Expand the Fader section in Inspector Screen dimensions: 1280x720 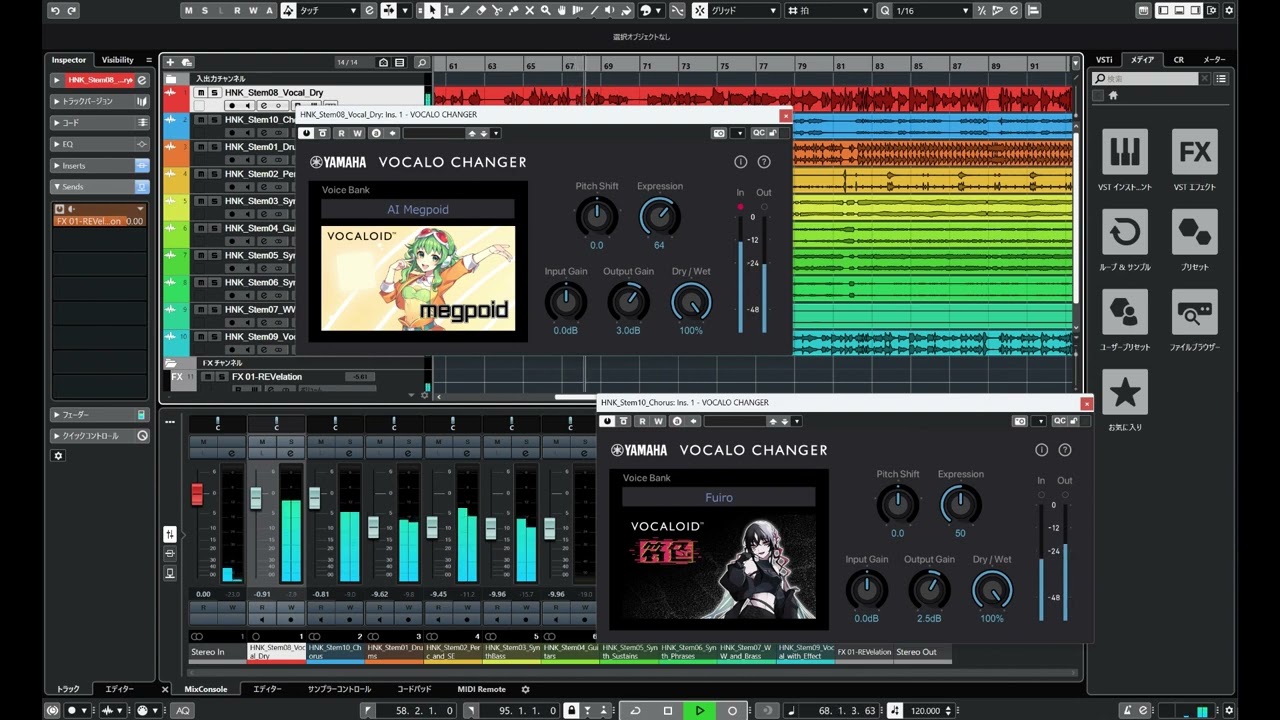click(100, 414)
